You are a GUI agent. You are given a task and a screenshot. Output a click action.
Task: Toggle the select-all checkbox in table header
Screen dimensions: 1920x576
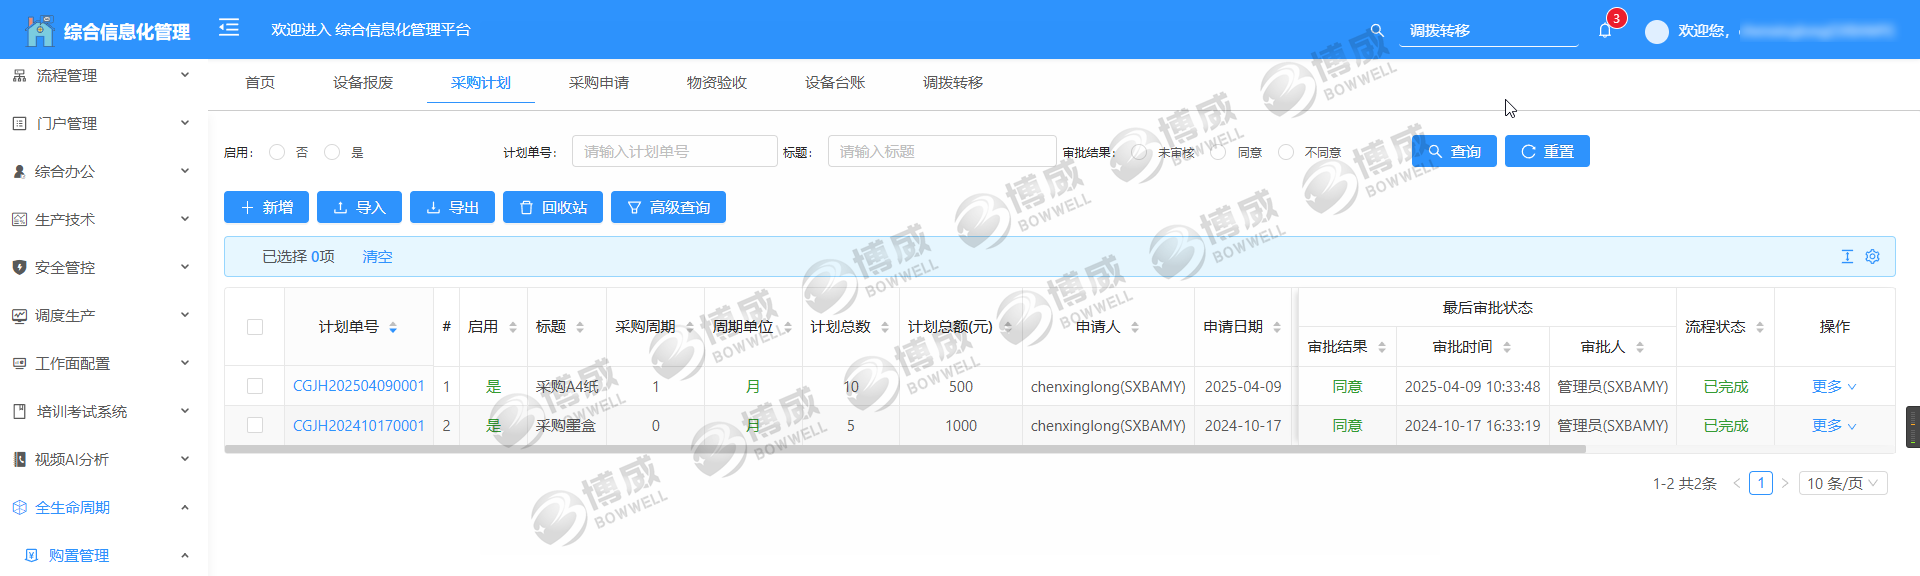click(x=255, y=327)
